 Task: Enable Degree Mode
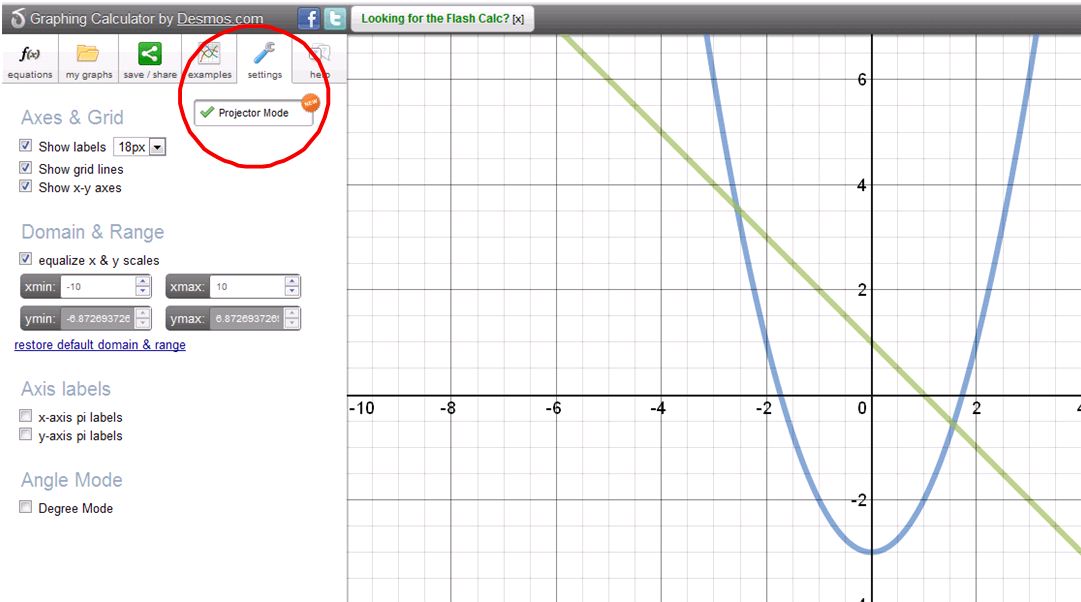click(x=25, y=508)
